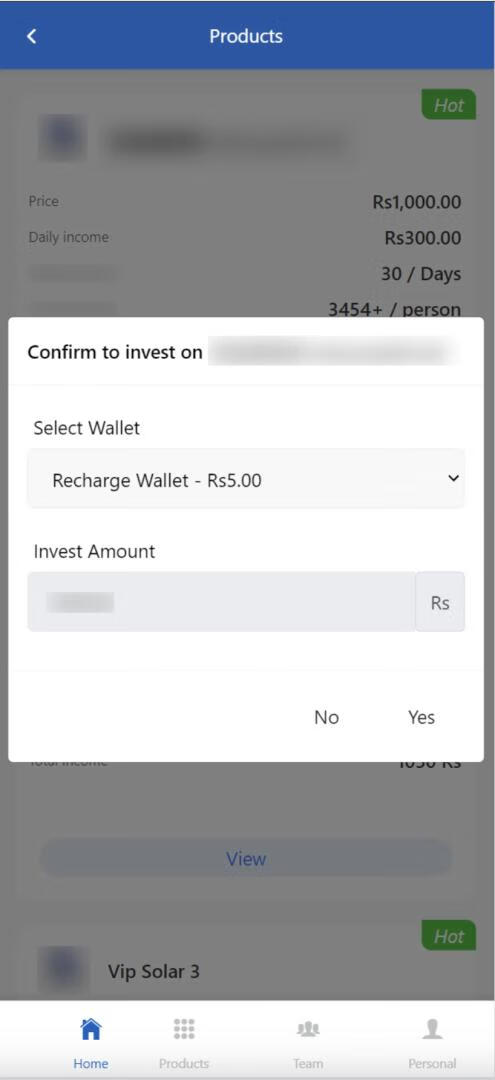Switch to the Products tab label

click(184, 1063)
